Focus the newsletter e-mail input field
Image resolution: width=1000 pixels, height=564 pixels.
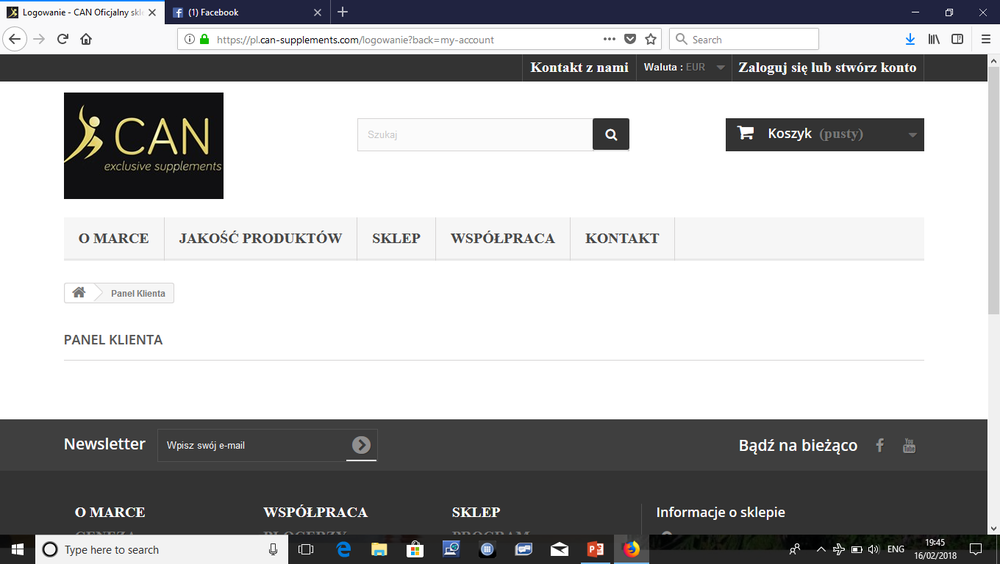click(x=252, y=445)
